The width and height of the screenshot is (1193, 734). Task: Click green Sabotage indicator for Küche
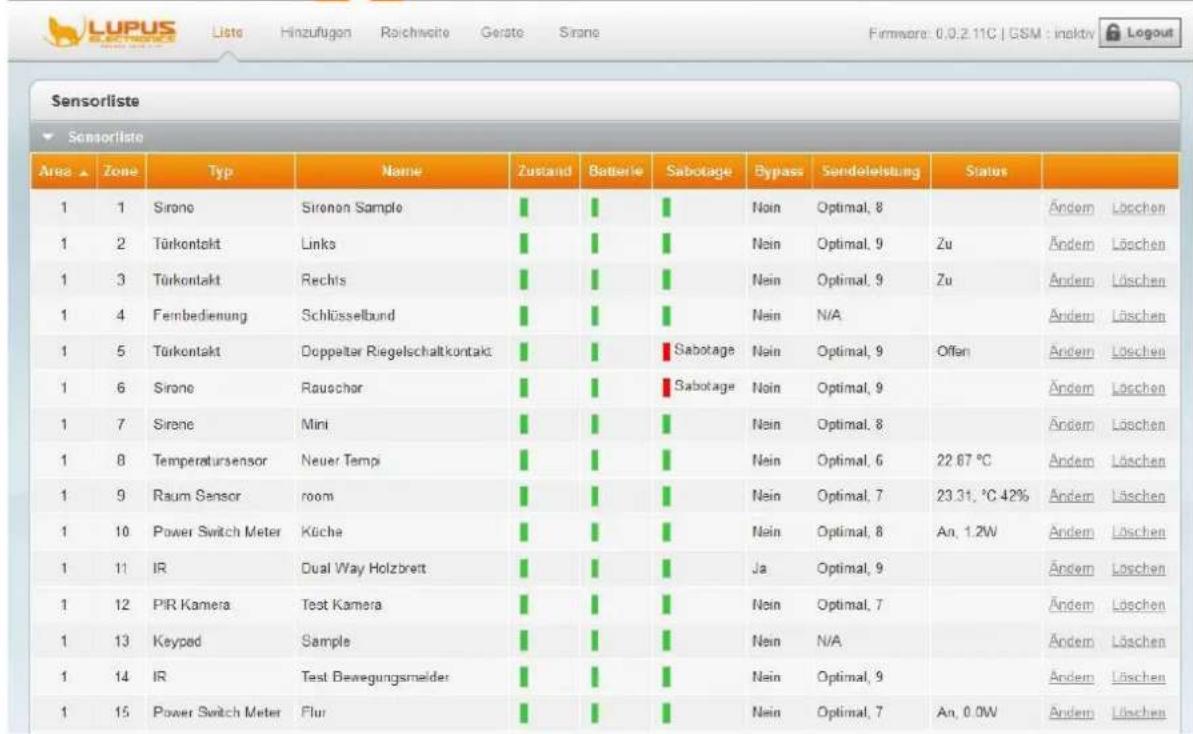pos(666,532)
